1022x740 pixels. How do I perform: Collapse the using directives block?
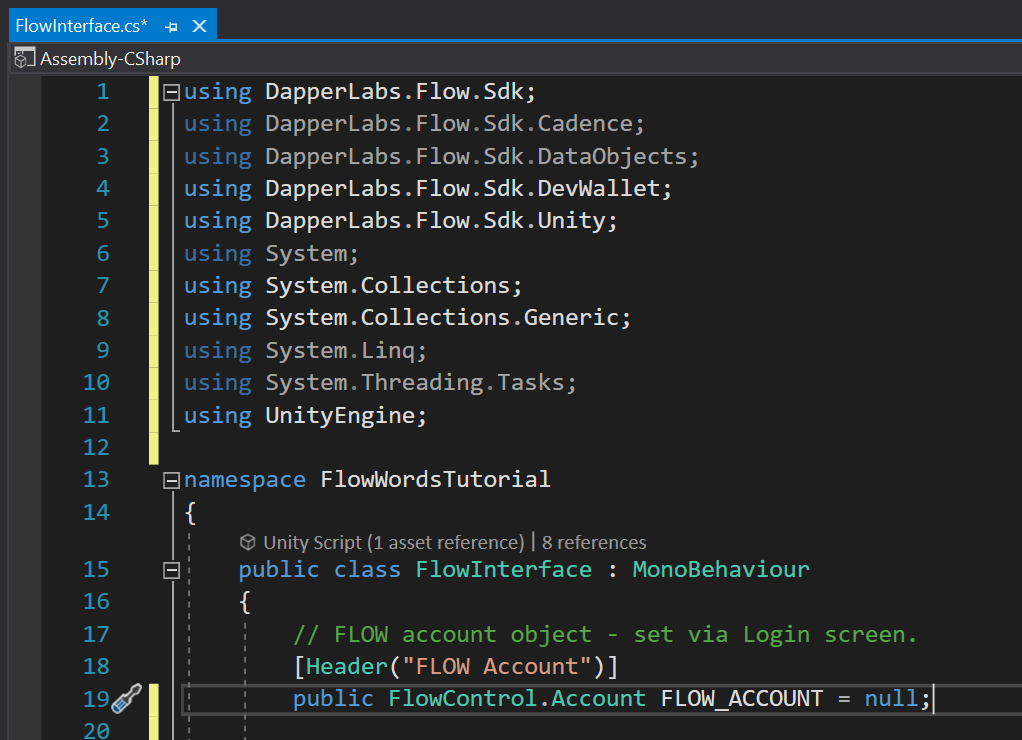tap(171, 90)
